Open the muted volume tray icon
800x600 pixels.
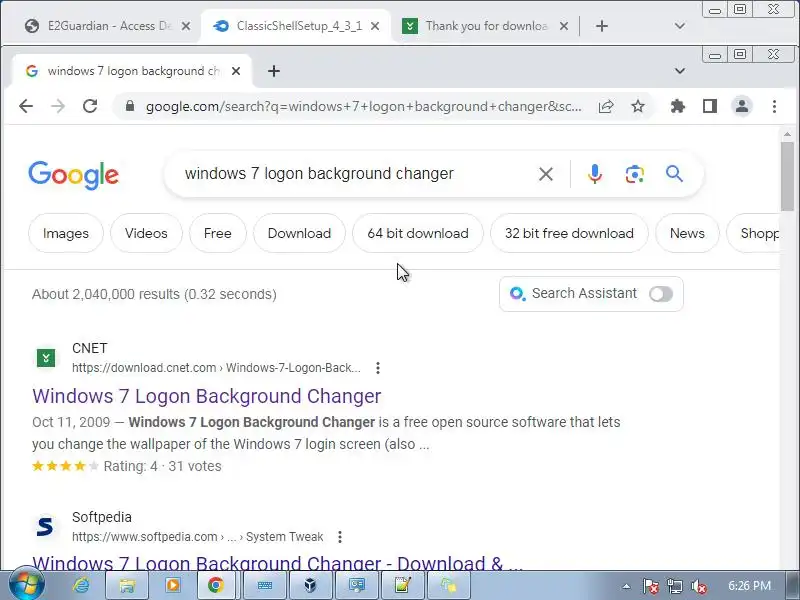(x=698, y=586)
